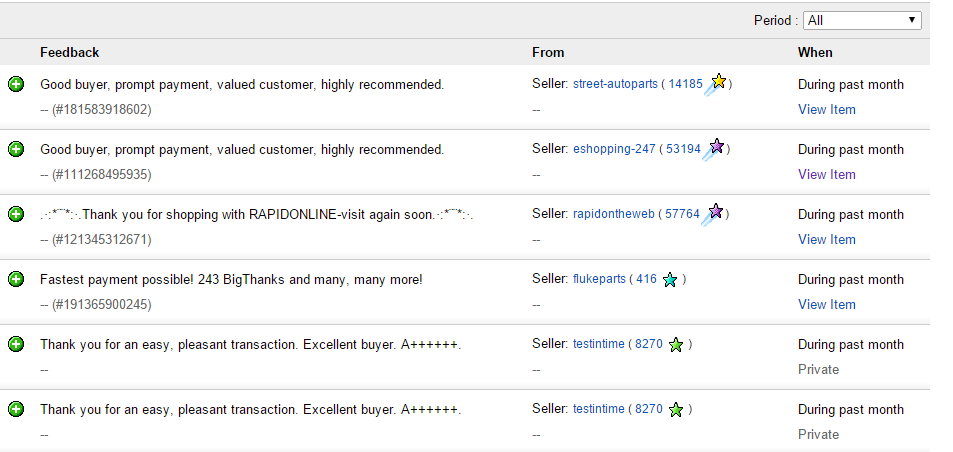Click the green plus icon for eshopping-247 feedback
The width and height of the screenshot is (953, 452).
[x=16, y=149]
